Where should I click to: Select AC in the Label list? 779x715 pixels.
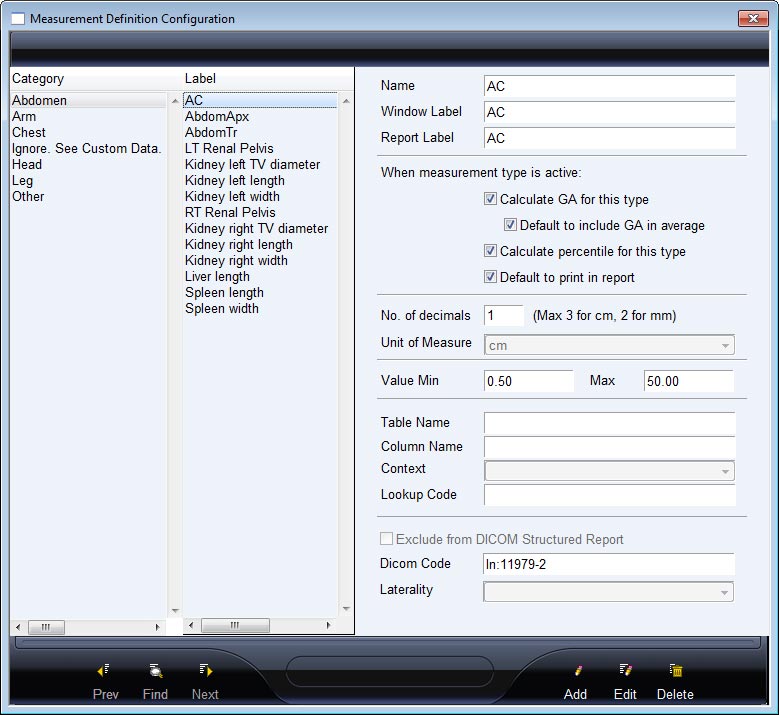click(260, 100)
